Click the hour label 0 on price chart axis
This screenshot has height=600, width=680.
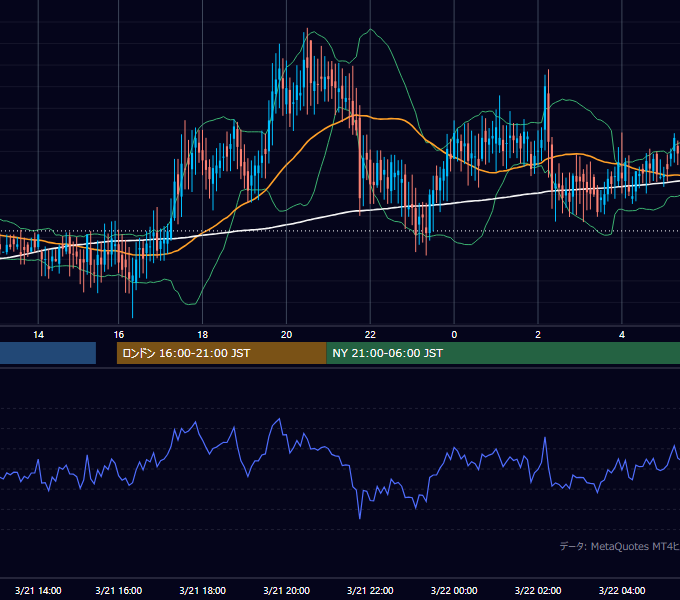click(x=454, y=335)
